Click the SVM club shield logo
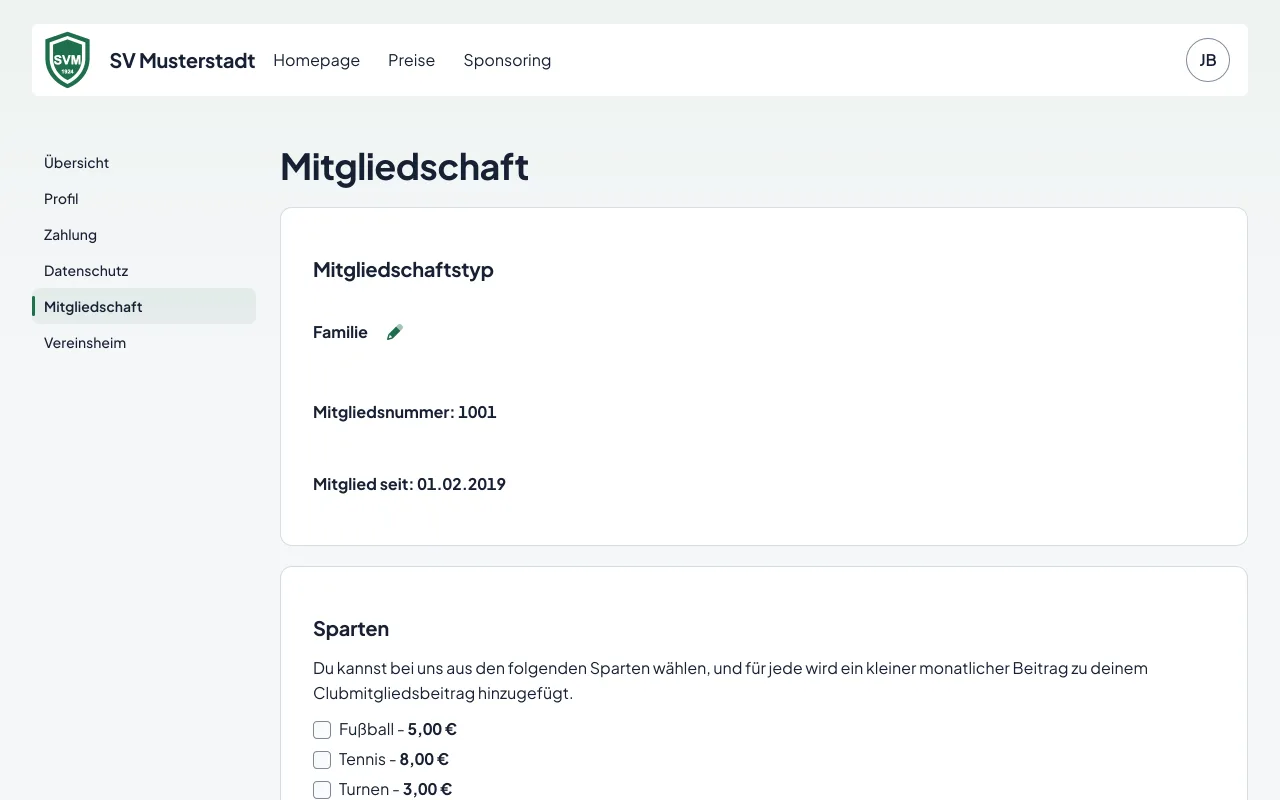The height and width of the screenshot is (800, 1280). (x=68, y=60)
